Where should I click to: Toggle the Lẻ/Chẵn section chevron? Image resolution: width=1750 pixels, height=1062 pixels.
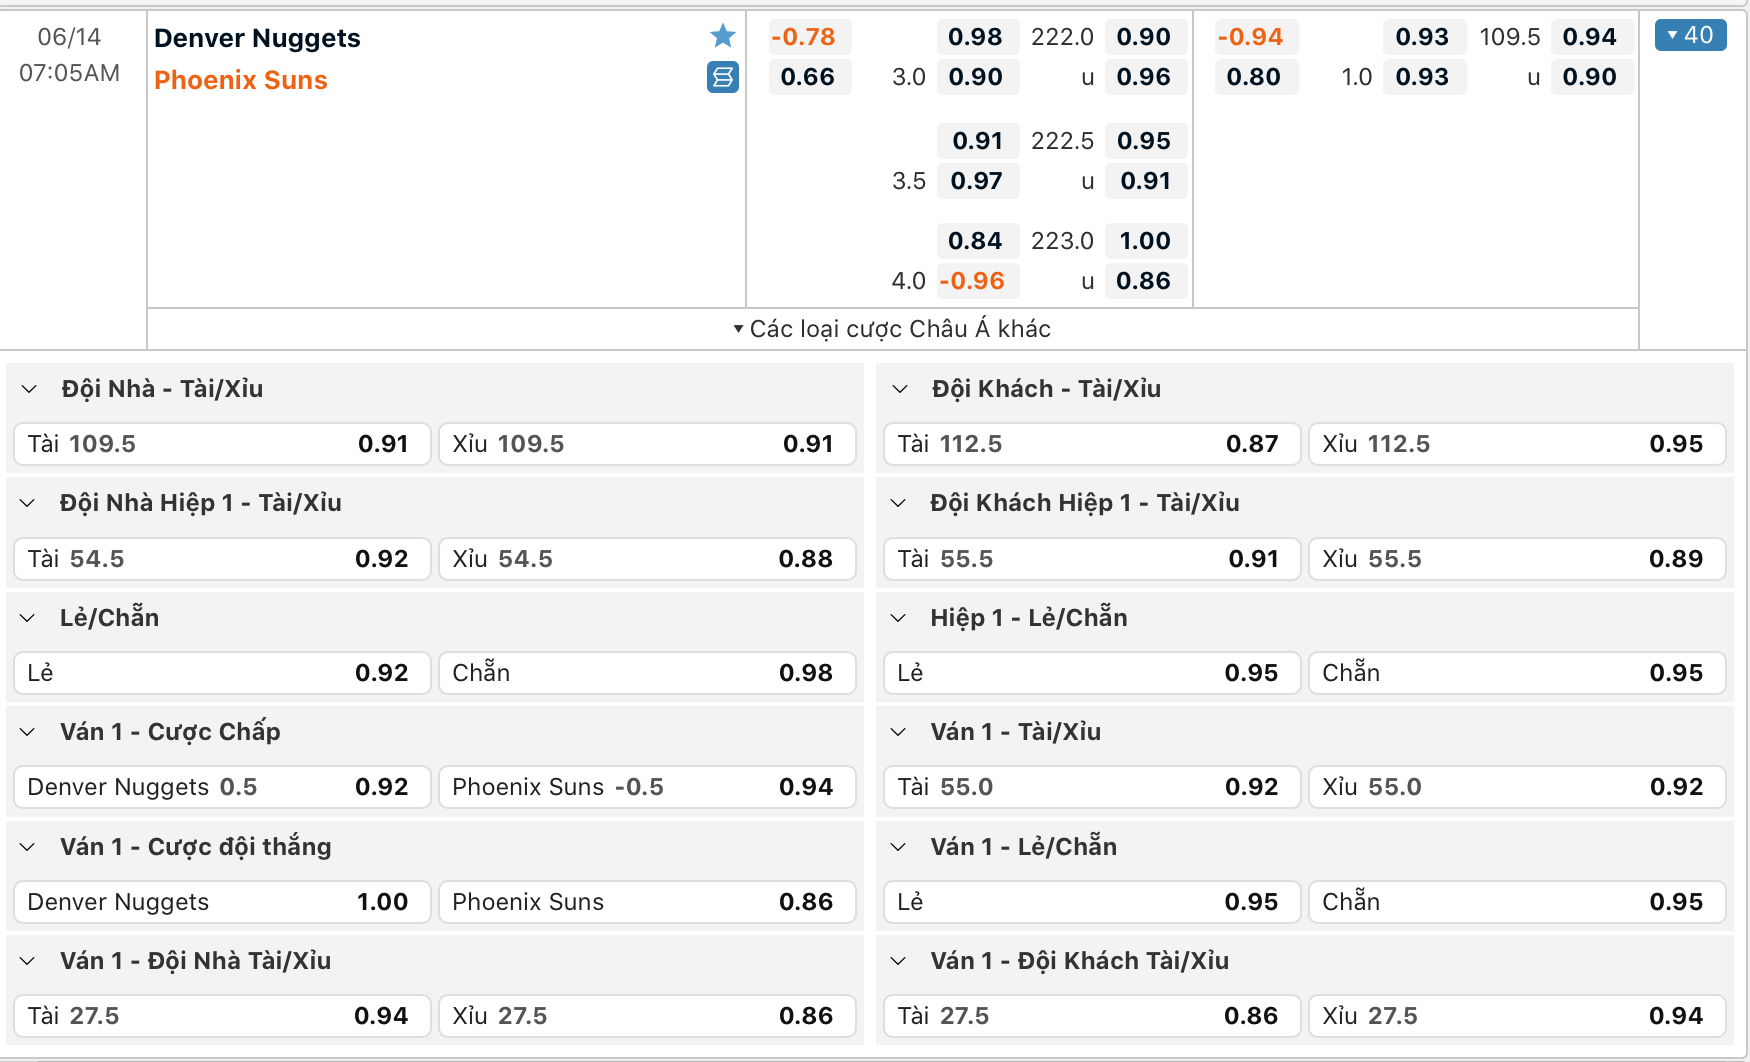(x=28, y=618)
